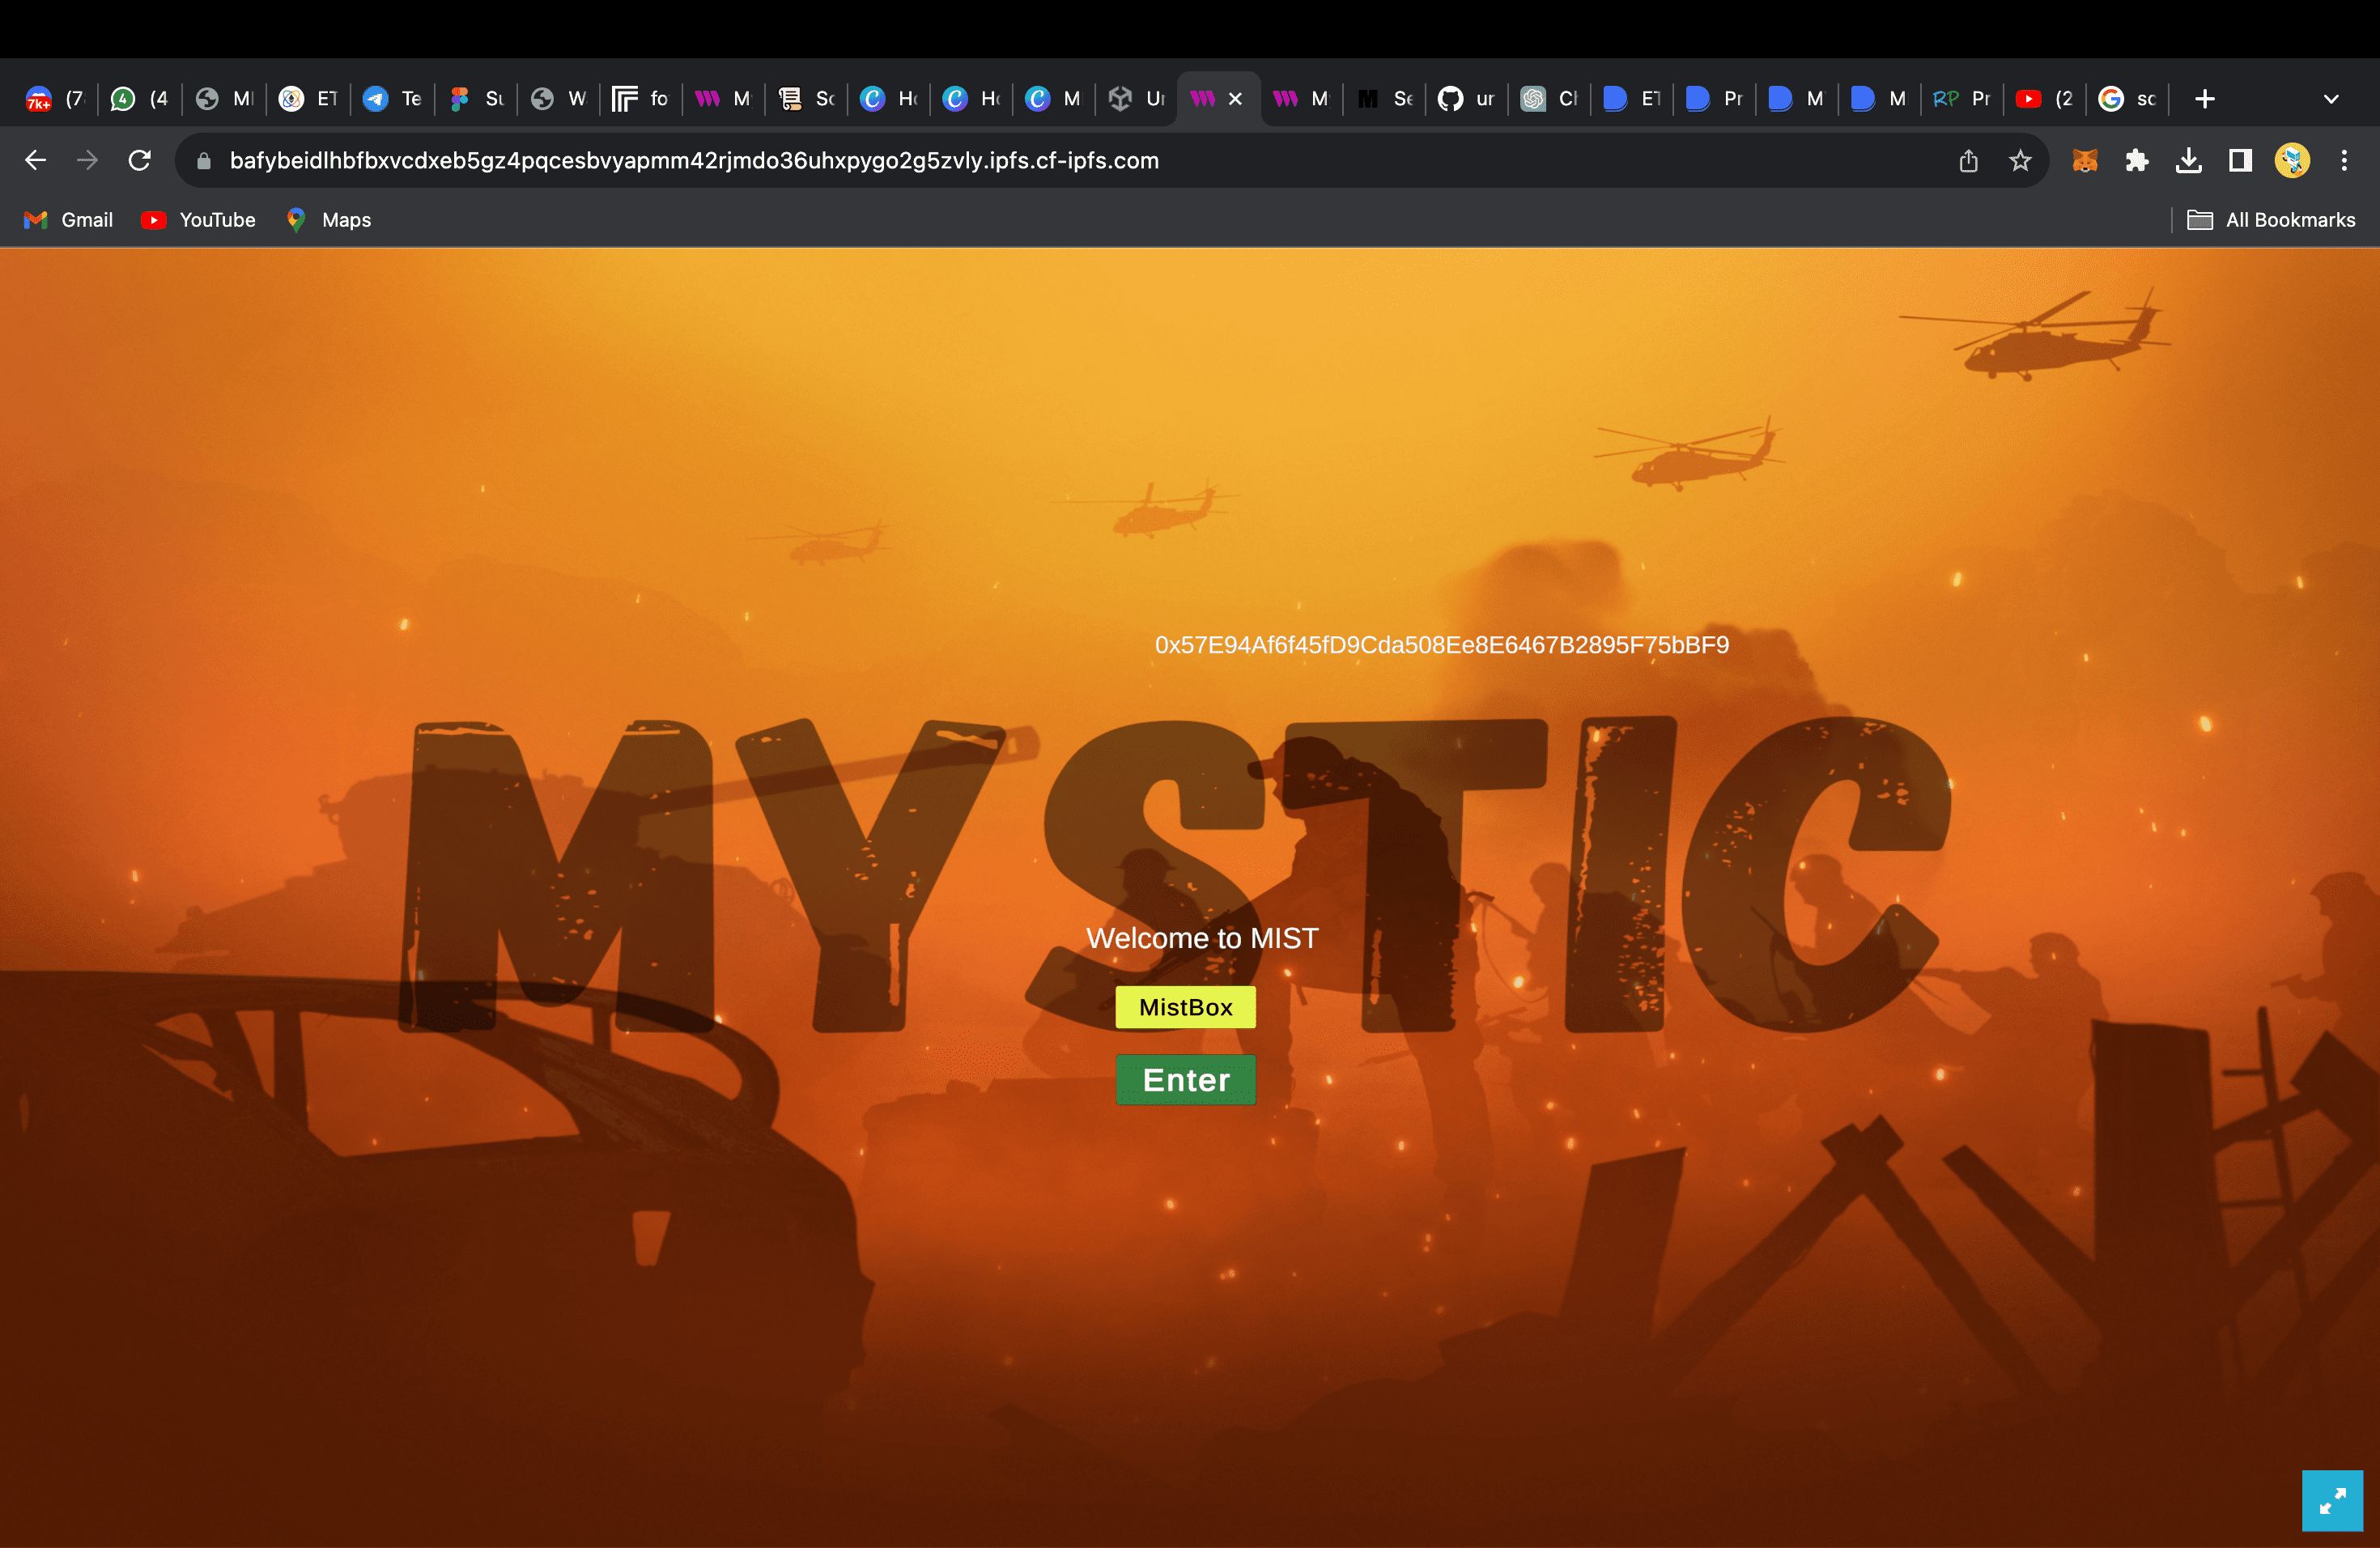This screenshot has height=1548, width=2380.
Task: Click the yellow MistBox button
Action: [1186, 1007]
